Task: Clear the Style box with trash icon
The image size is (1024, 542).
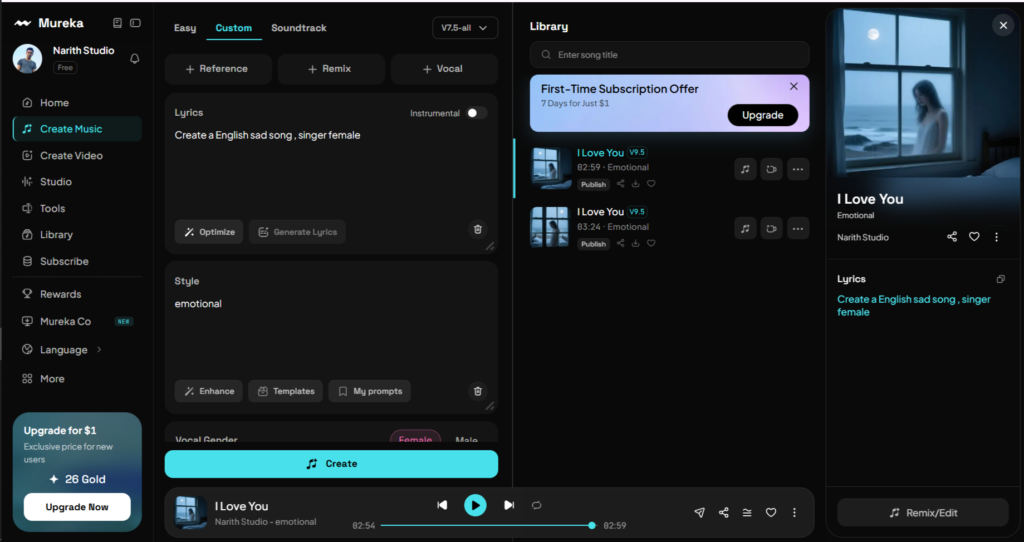Action: point(478,391)
